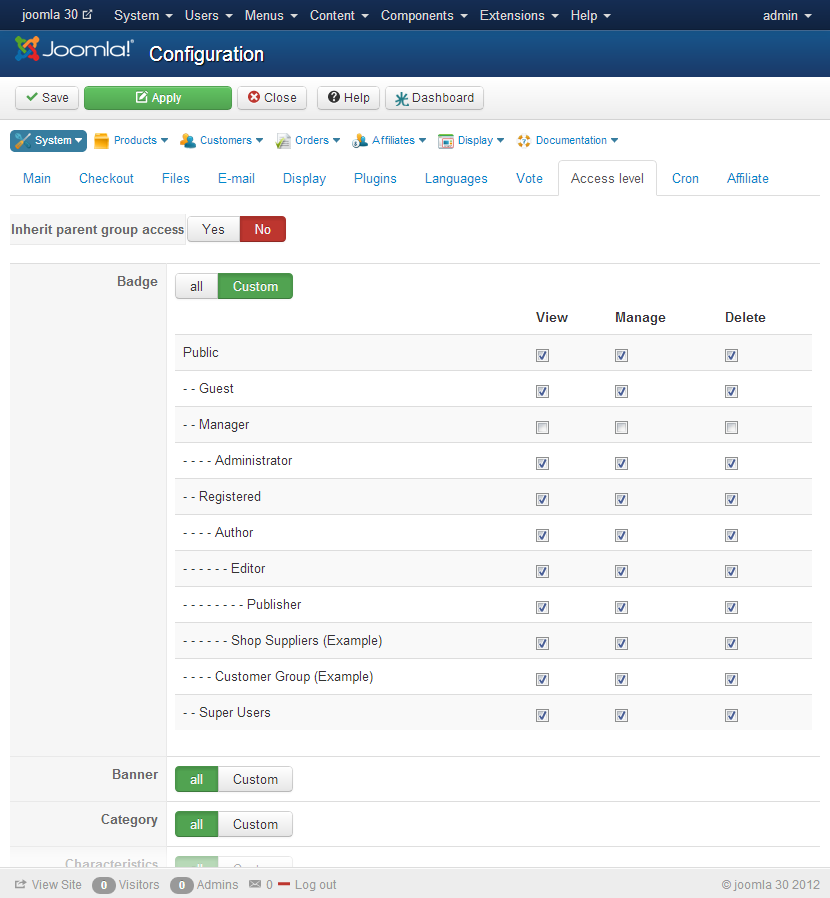This screenshot has height=898, width=830.
Task: Click the Customers people icon
Action: (187, 141)
